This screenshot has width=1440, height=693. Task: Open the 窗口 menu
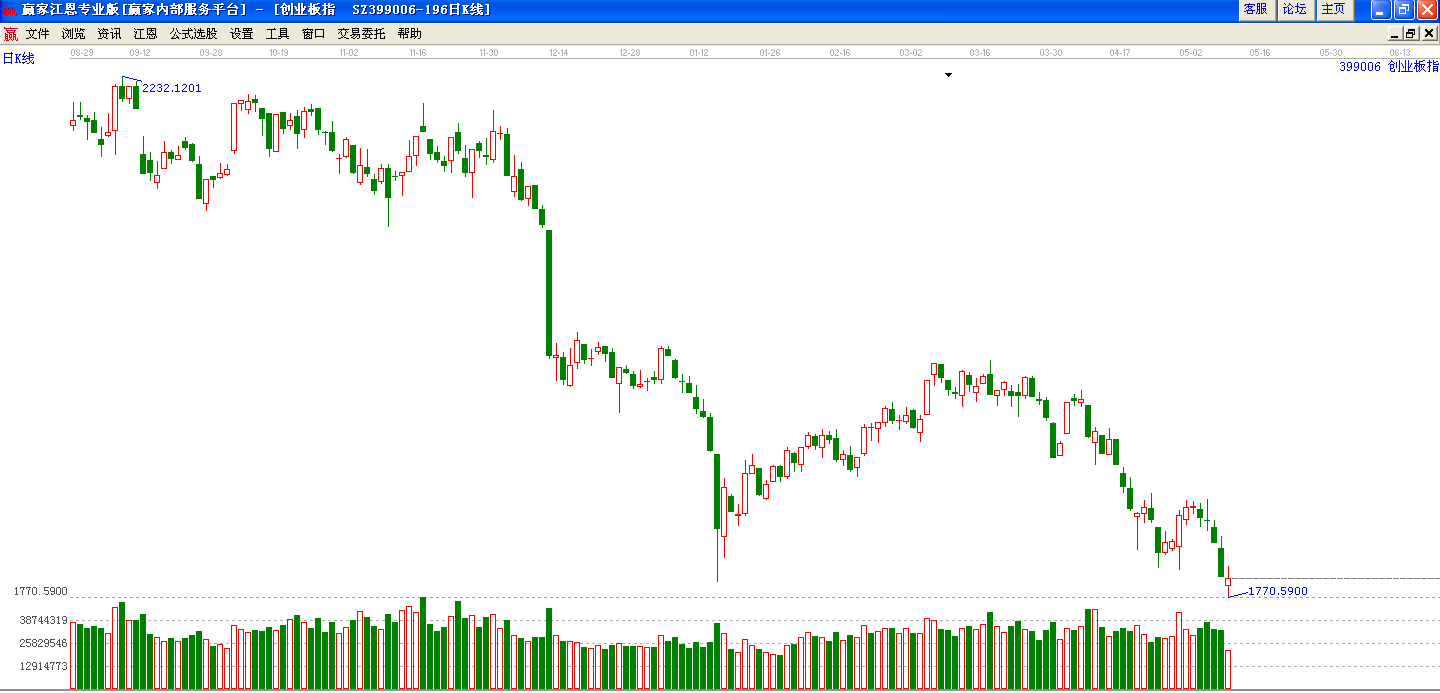coord(313,34)
